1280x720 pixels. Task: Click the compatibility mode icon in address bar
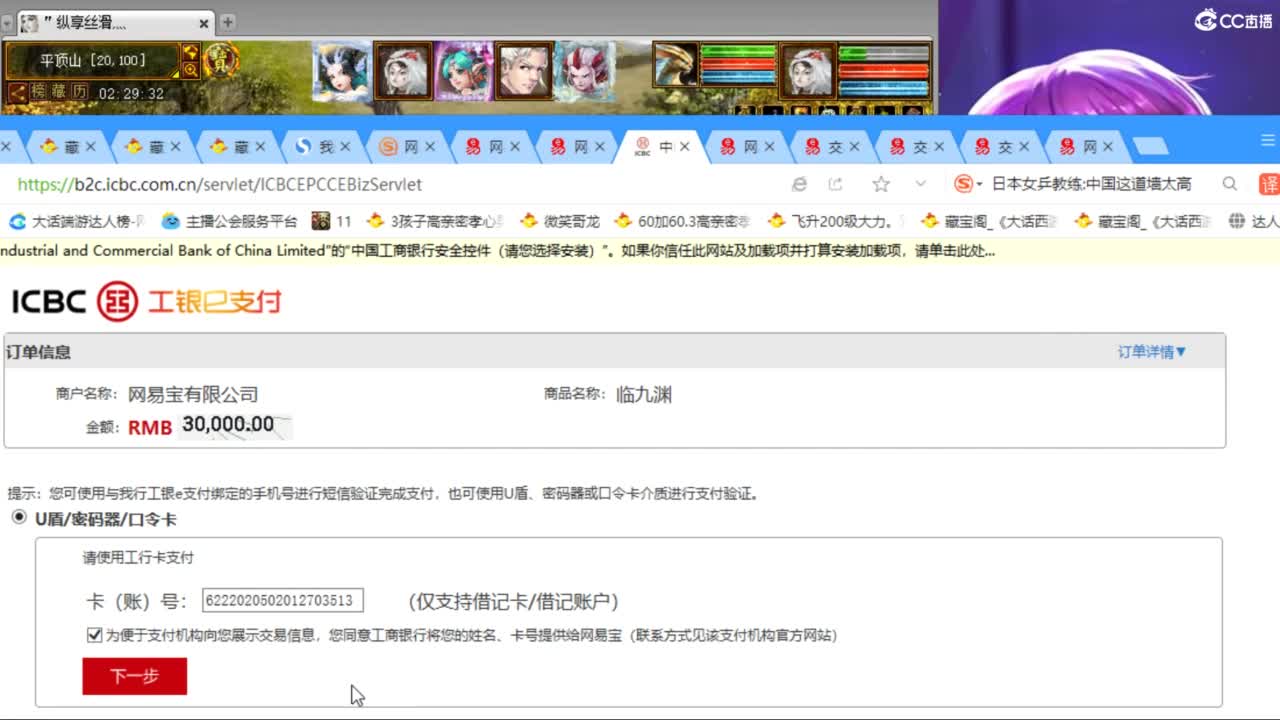point(799,184)
